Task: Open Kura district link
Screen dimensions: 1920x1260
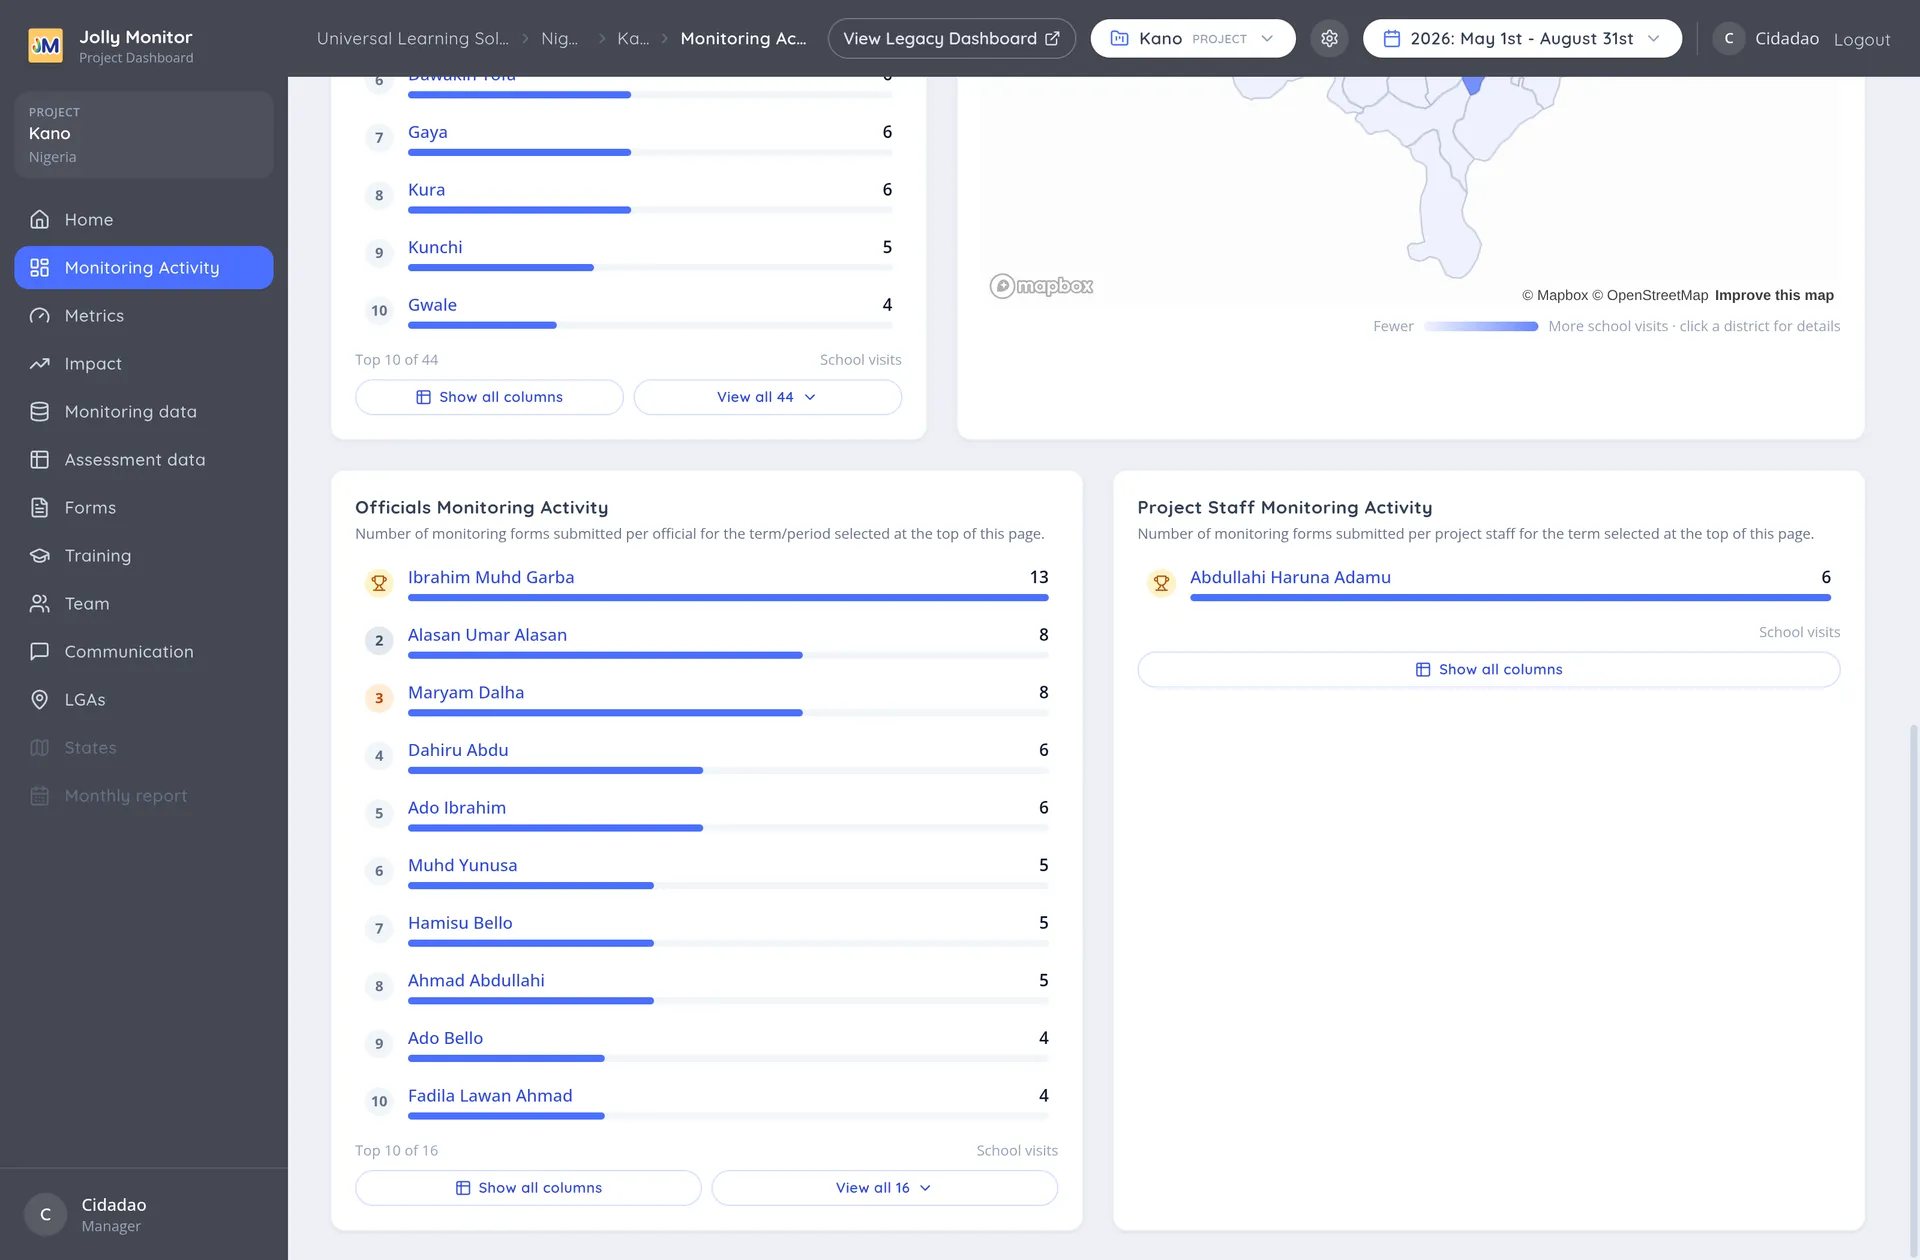Action: tap(426, 189)
